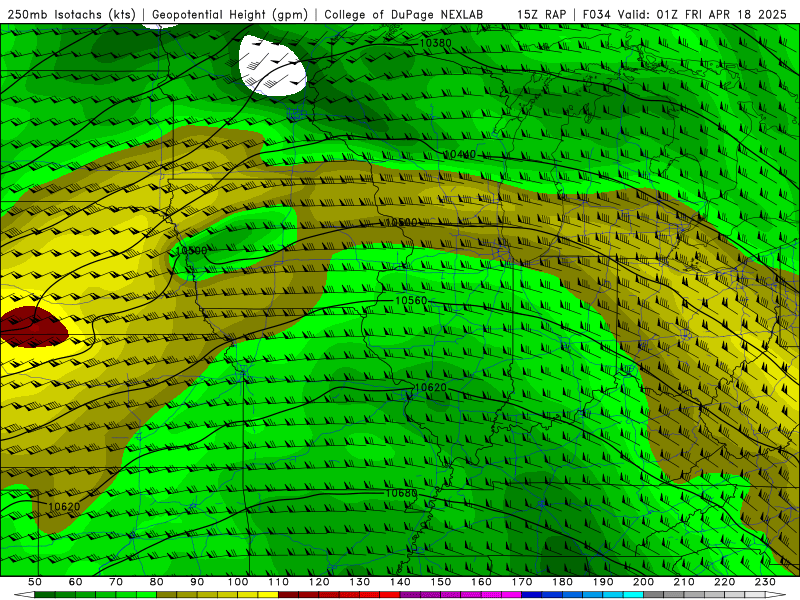Click the 130 label on the color scale

(360, 582)
